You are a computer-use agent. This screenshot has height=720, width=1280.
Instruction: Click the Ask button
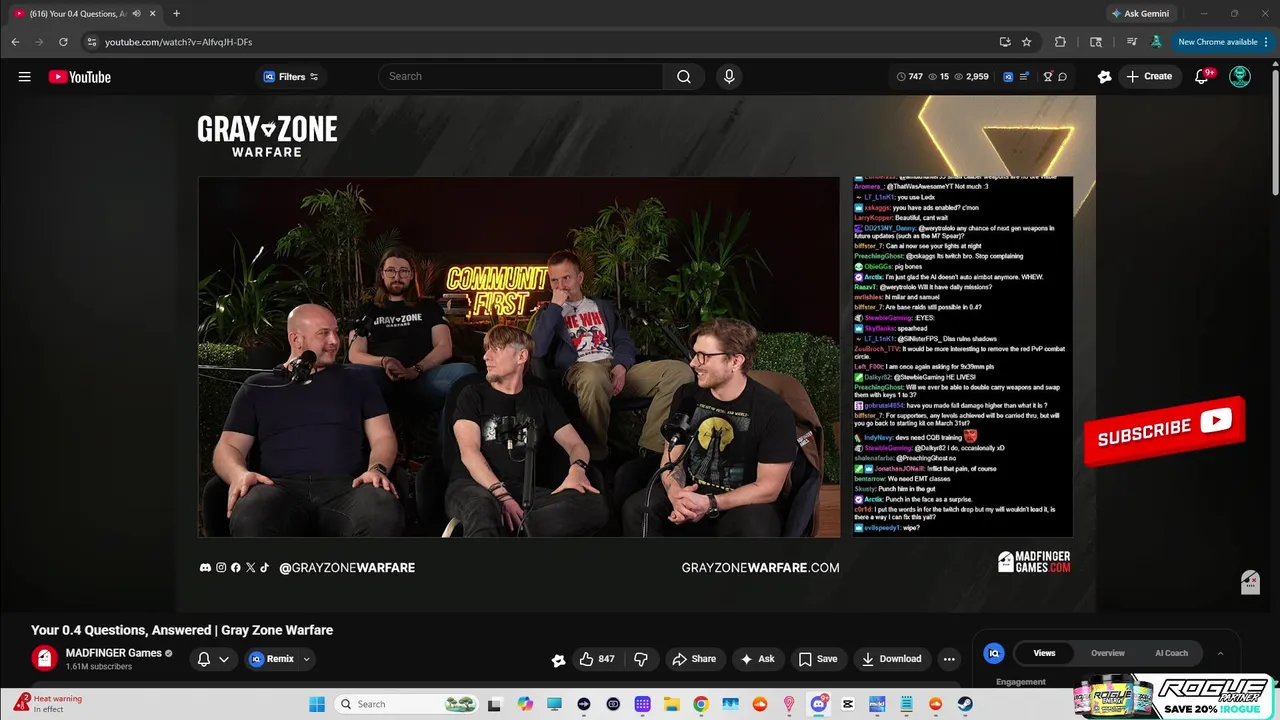coord(757,659)
